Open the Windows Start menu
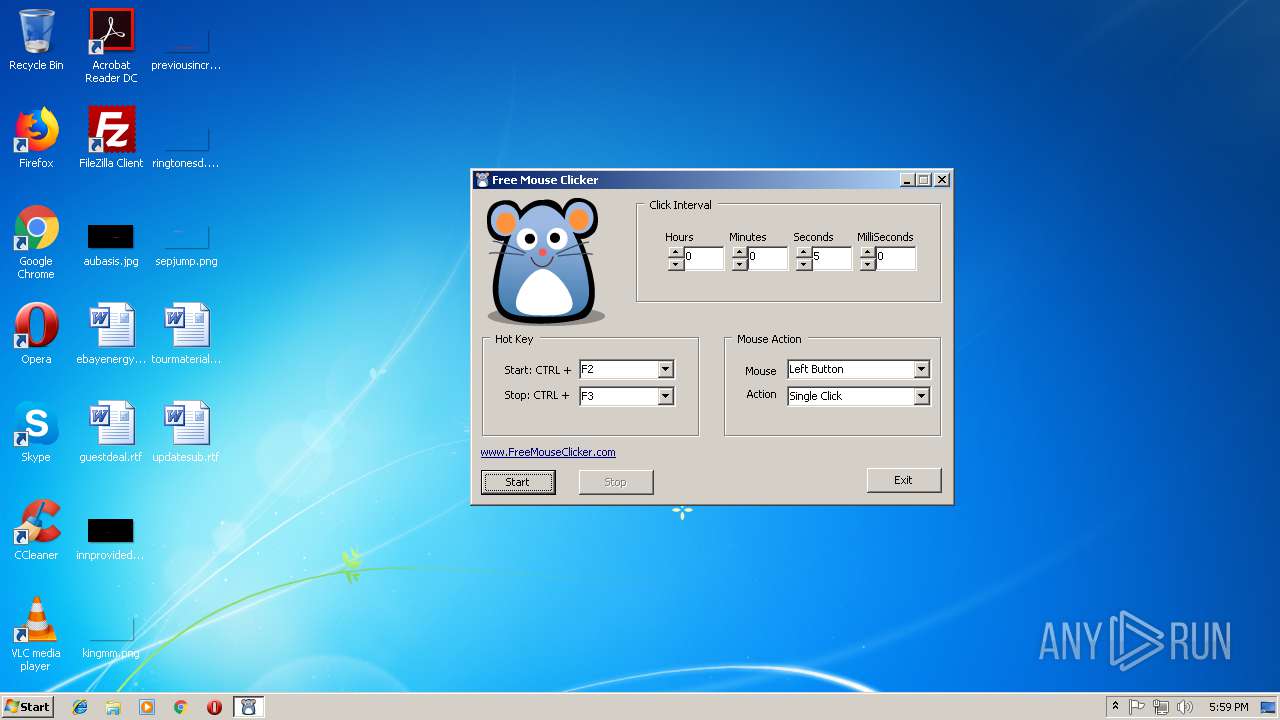 click(x=27, y=707)
